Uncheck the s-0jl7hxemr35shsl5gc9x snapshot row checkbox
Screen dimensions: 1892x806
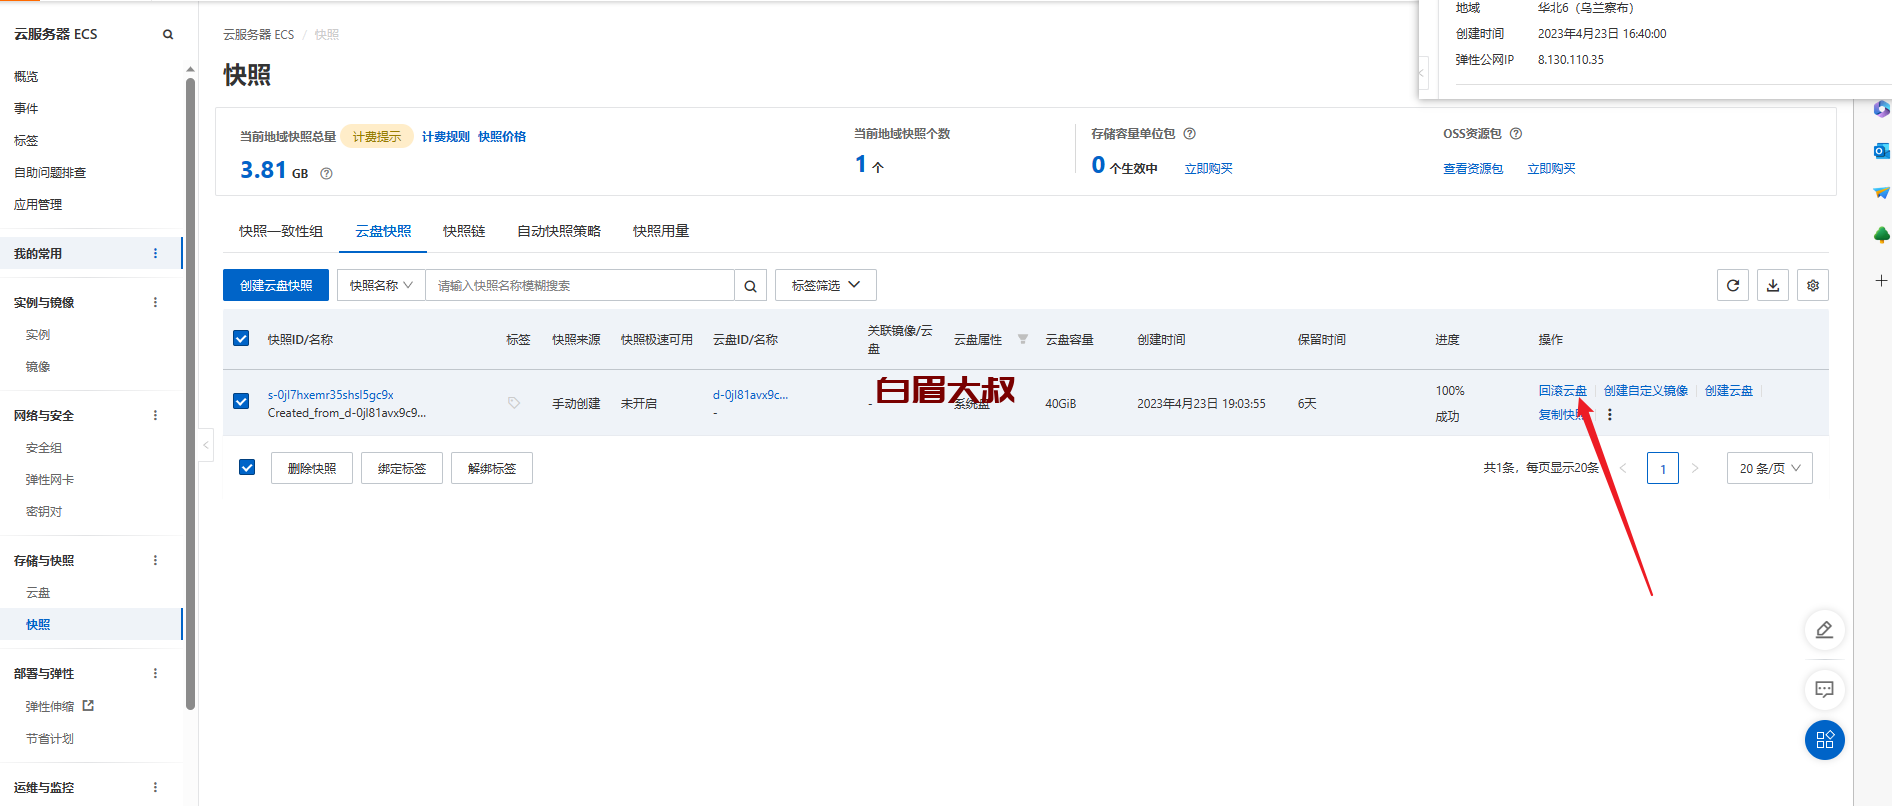[x=241, y=402]
